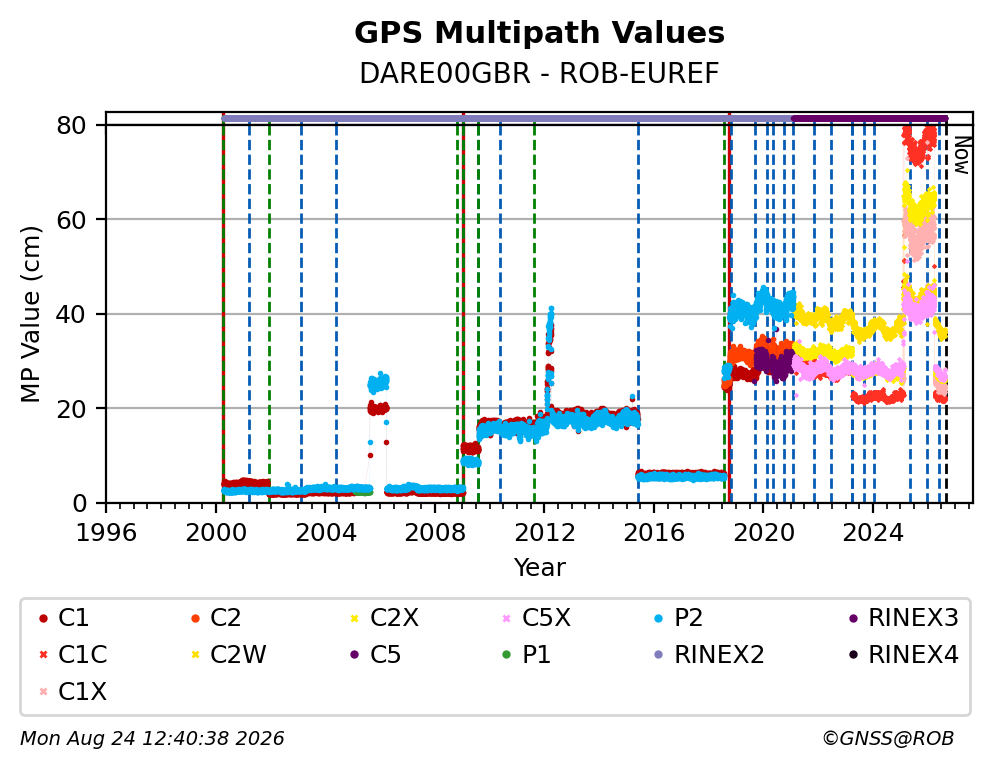Click the C1 dark red legend marker
The width and height of the screenshot is (992, 769).
tap(43, 618)
